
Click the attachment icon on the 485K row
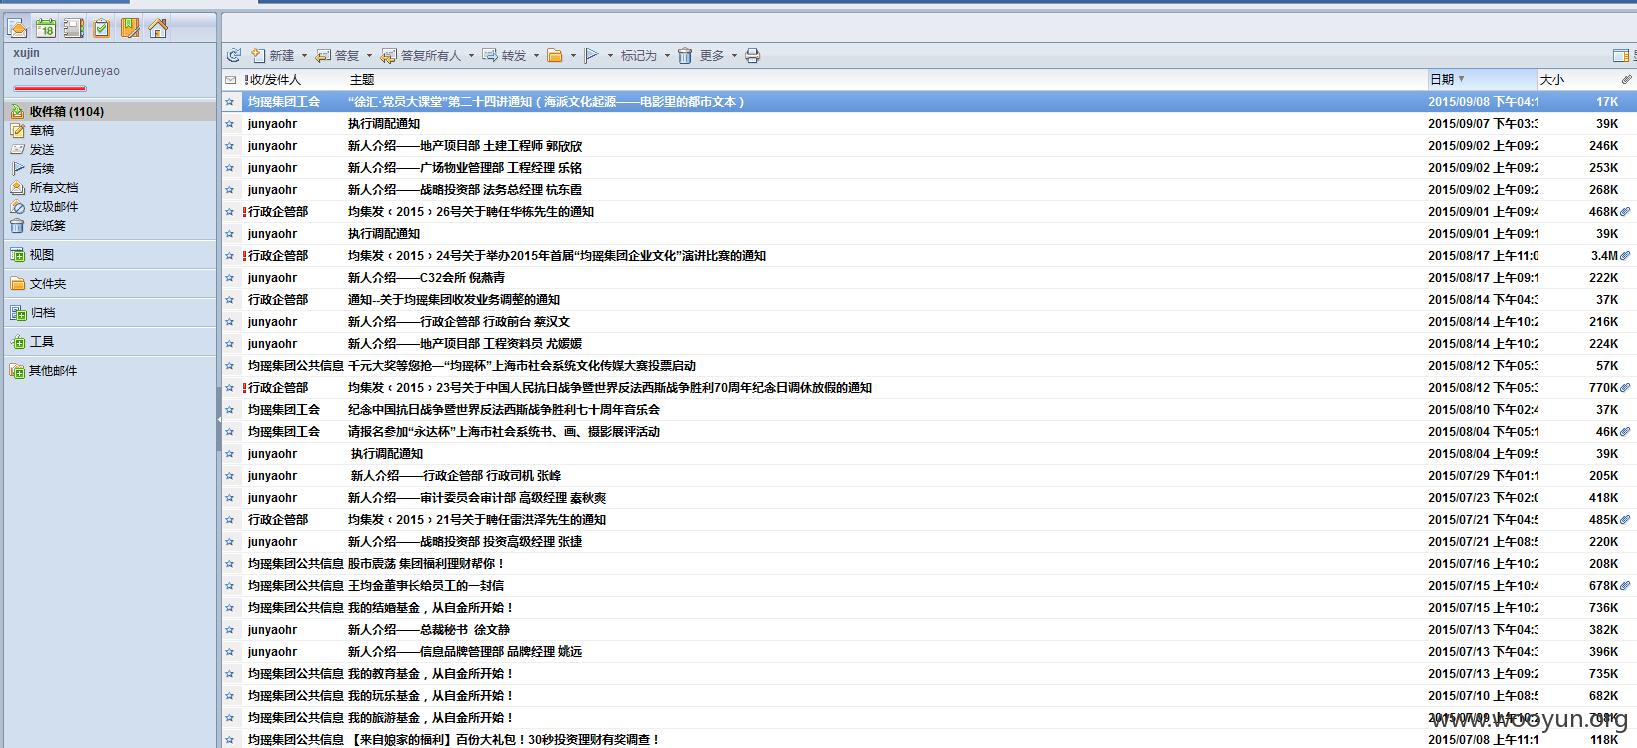[1625, 520]
